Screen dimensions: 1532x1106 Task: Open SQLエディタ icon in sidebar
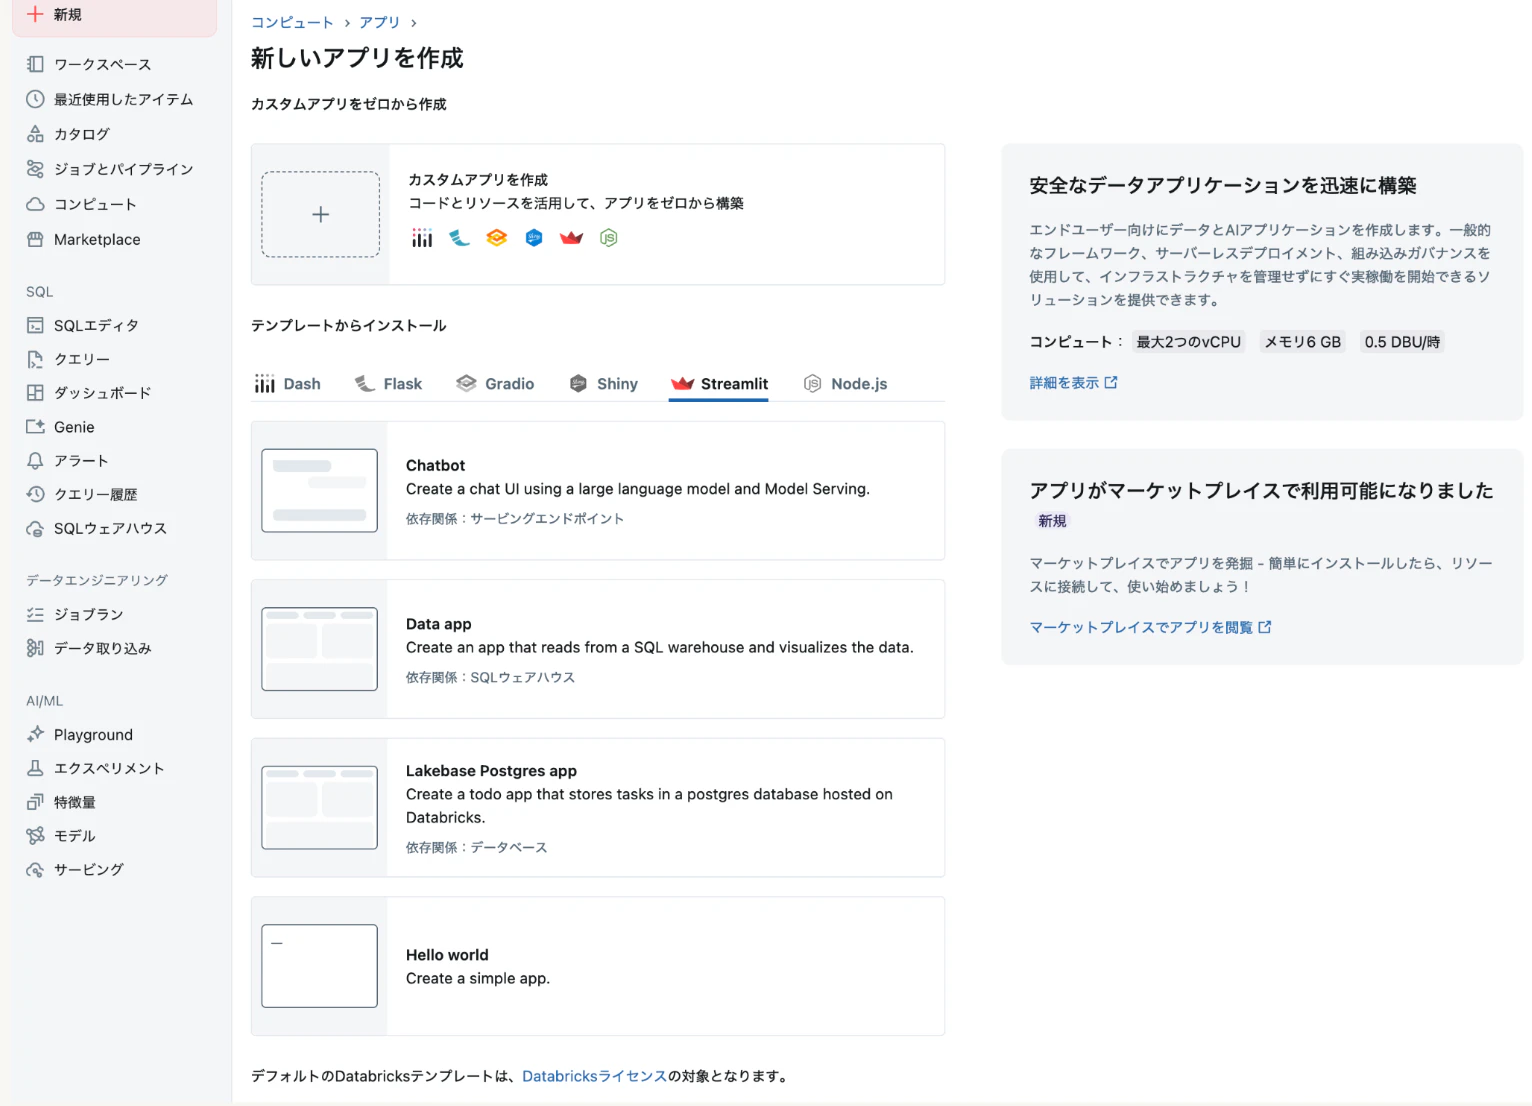click(x=35, y=325)
